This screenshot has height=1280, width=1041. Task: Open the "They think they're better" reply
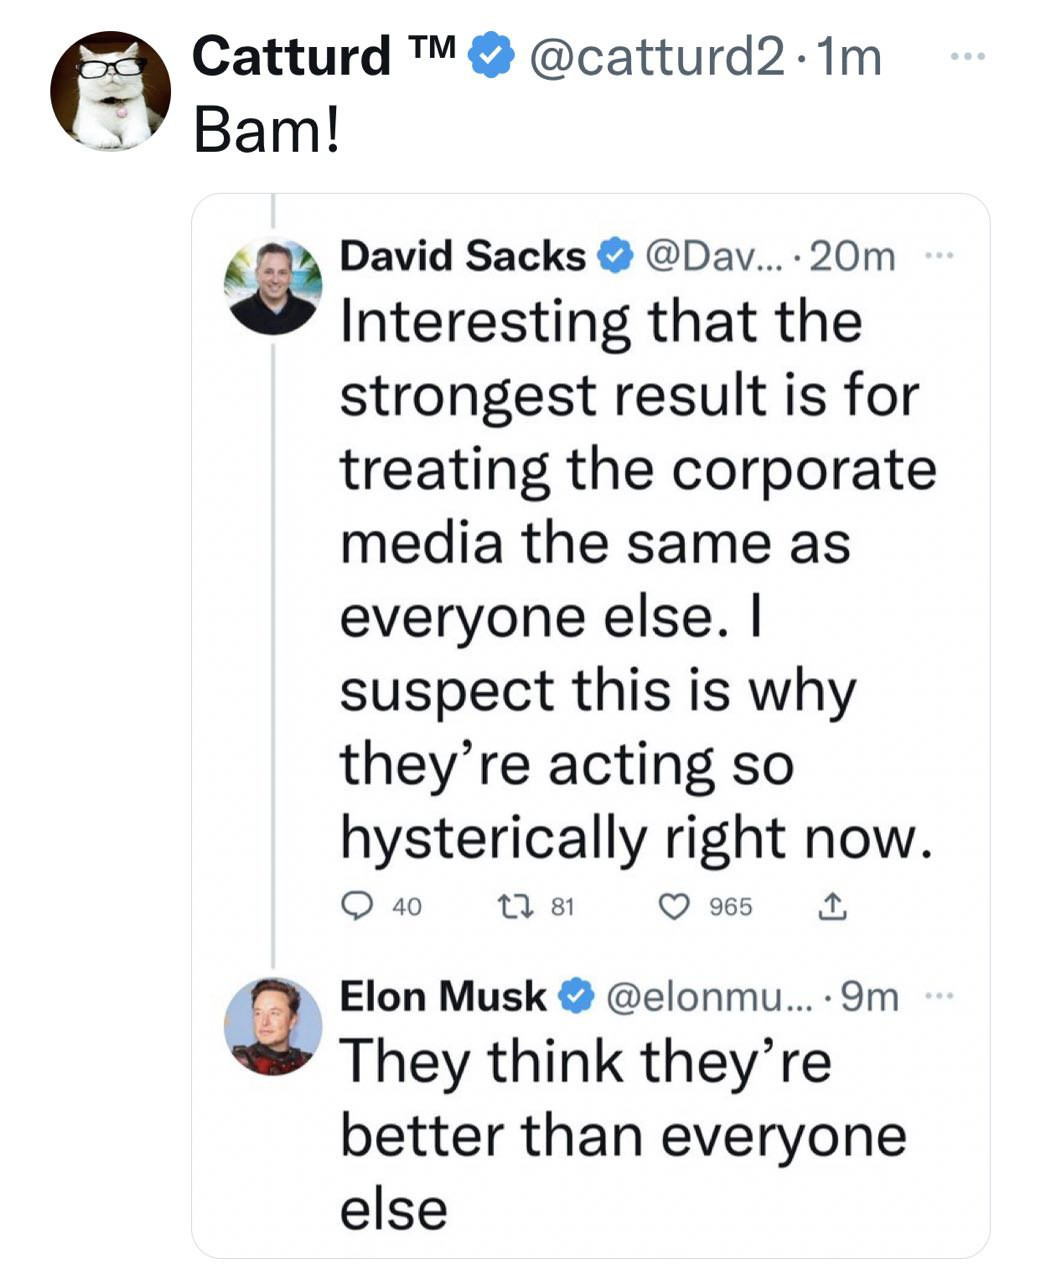[x=622, y=1135]
